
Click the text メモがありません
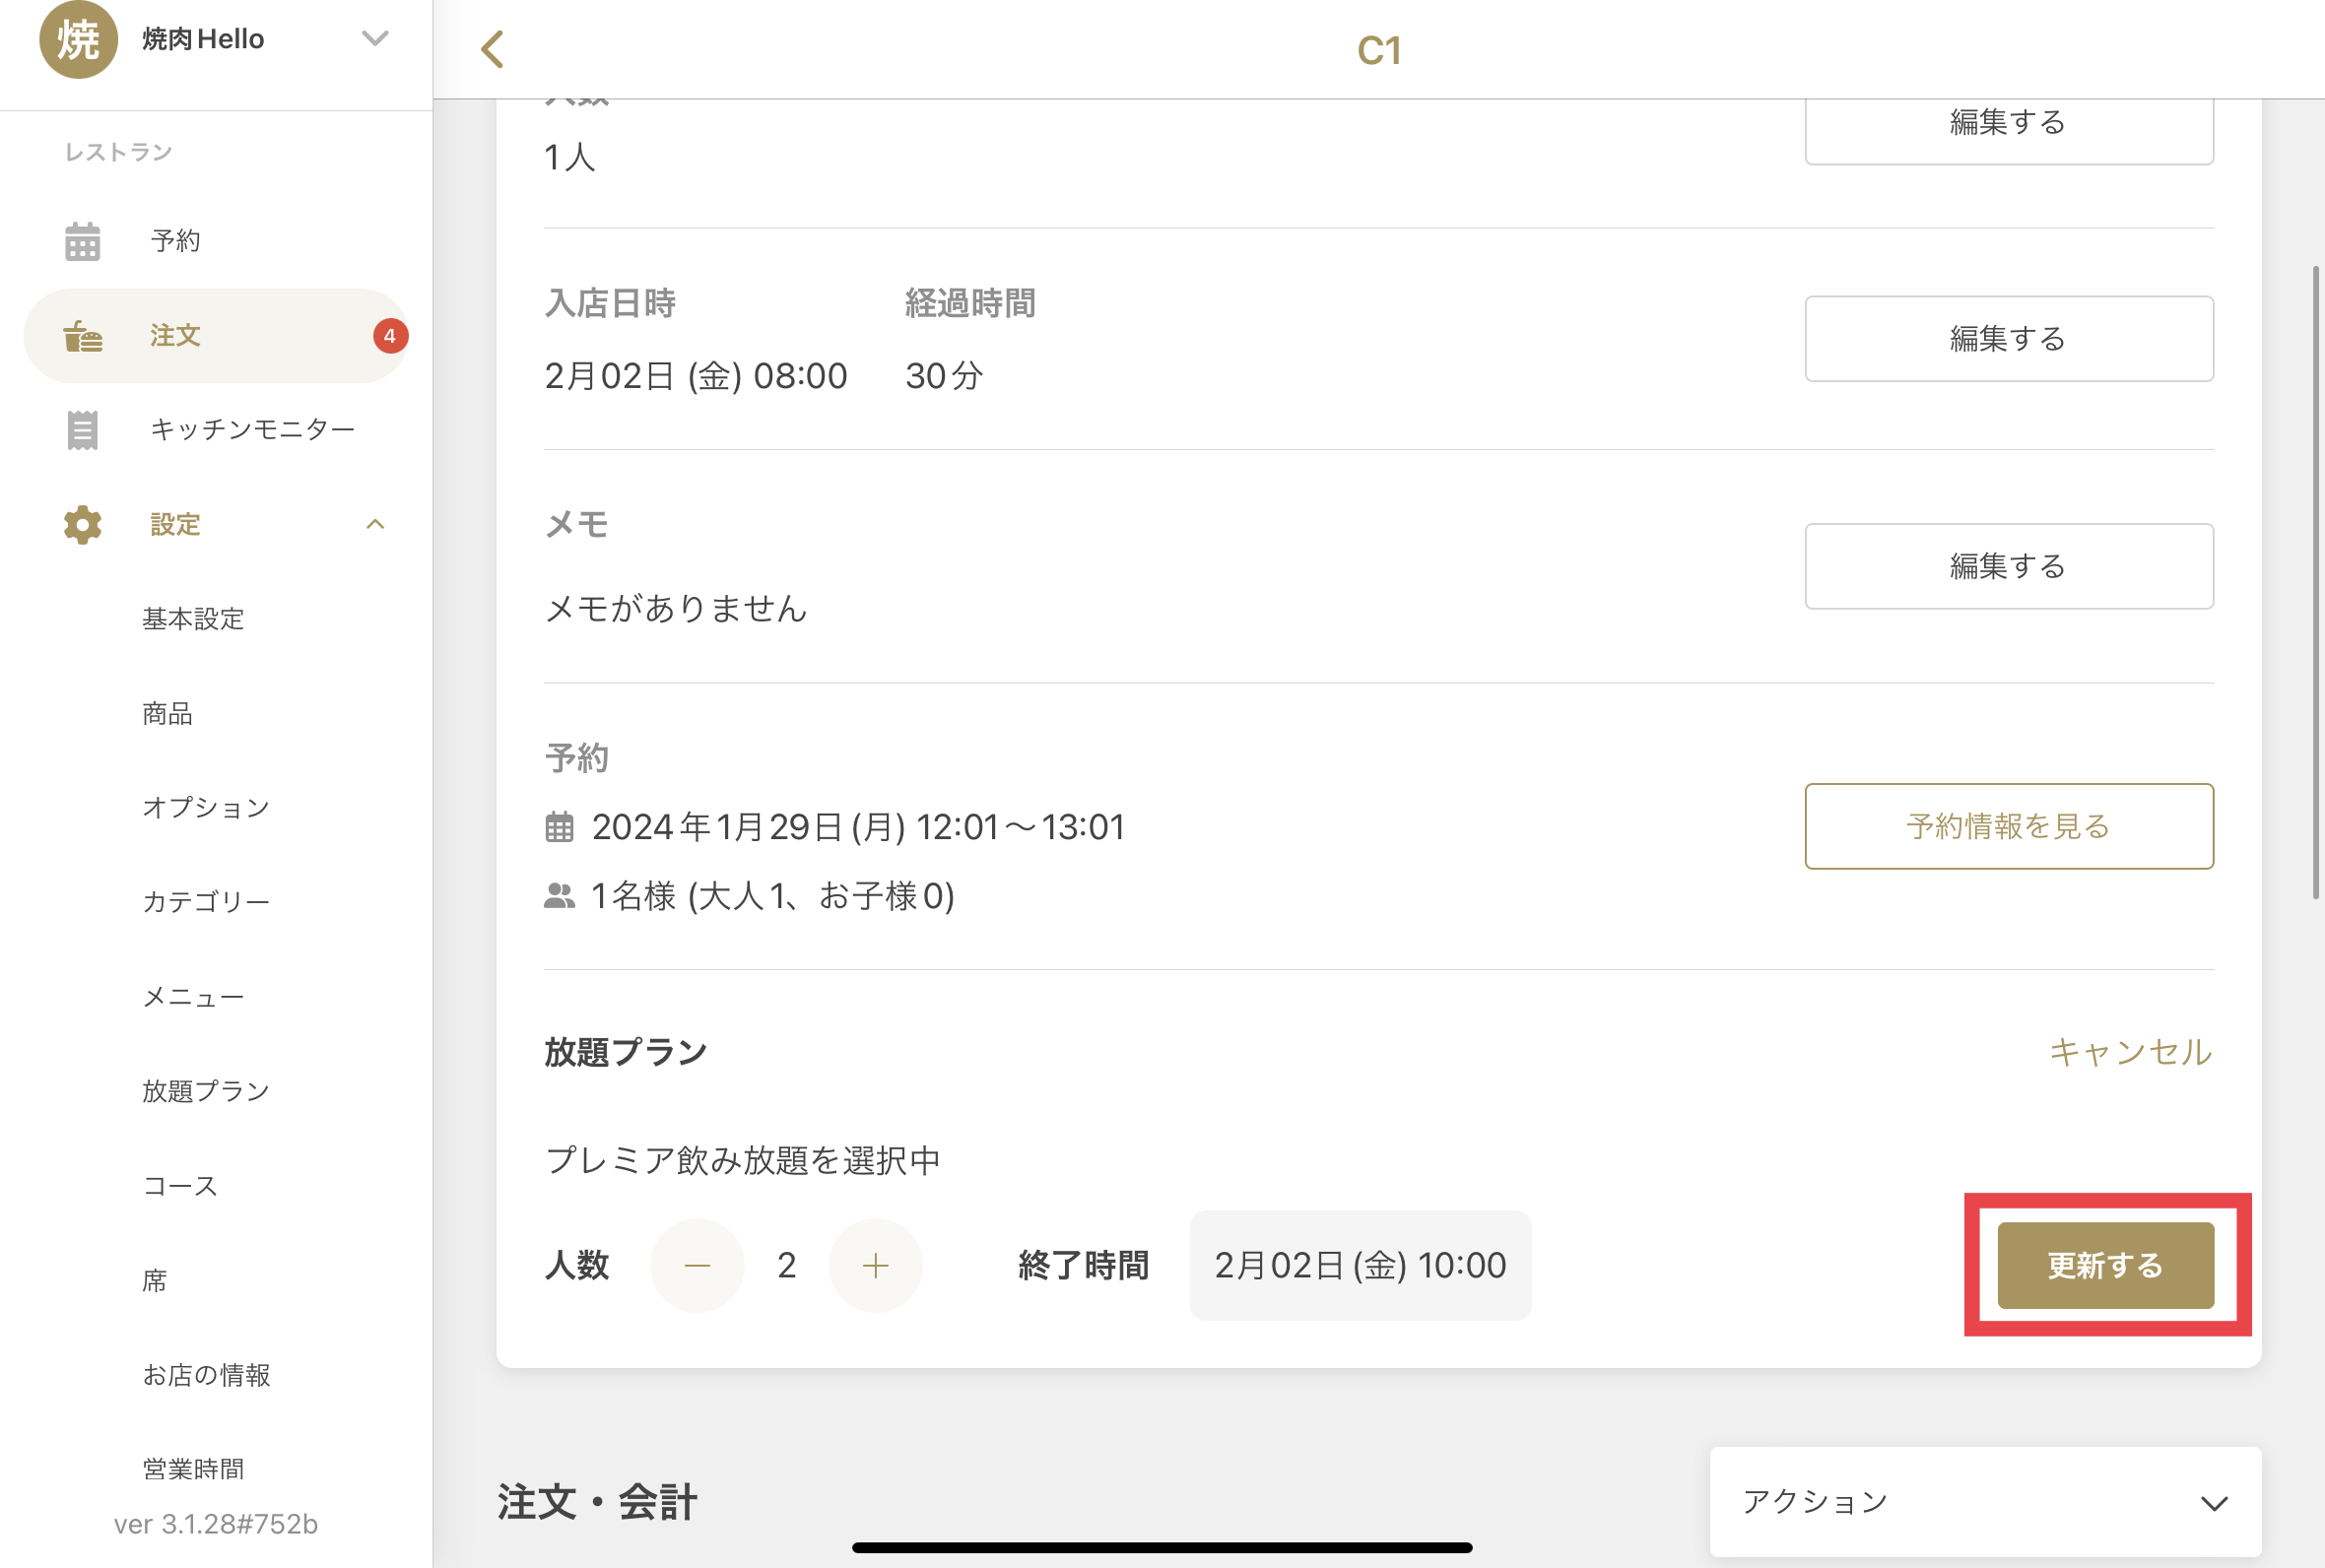(x=676, y=608)
